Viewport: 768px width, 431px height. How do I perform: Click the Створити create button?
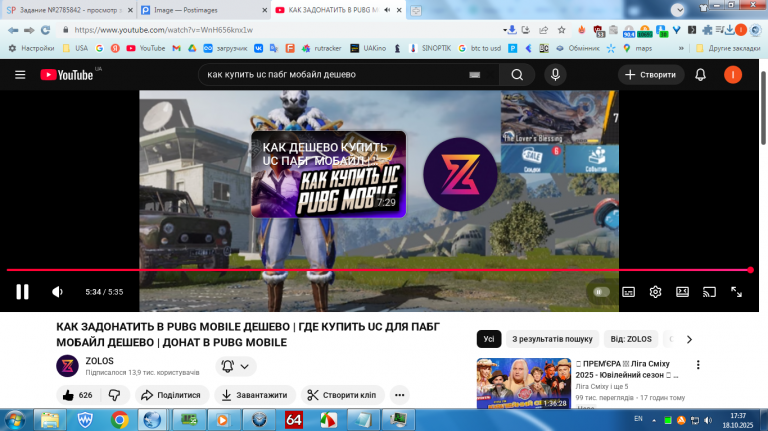pos(650,74)
